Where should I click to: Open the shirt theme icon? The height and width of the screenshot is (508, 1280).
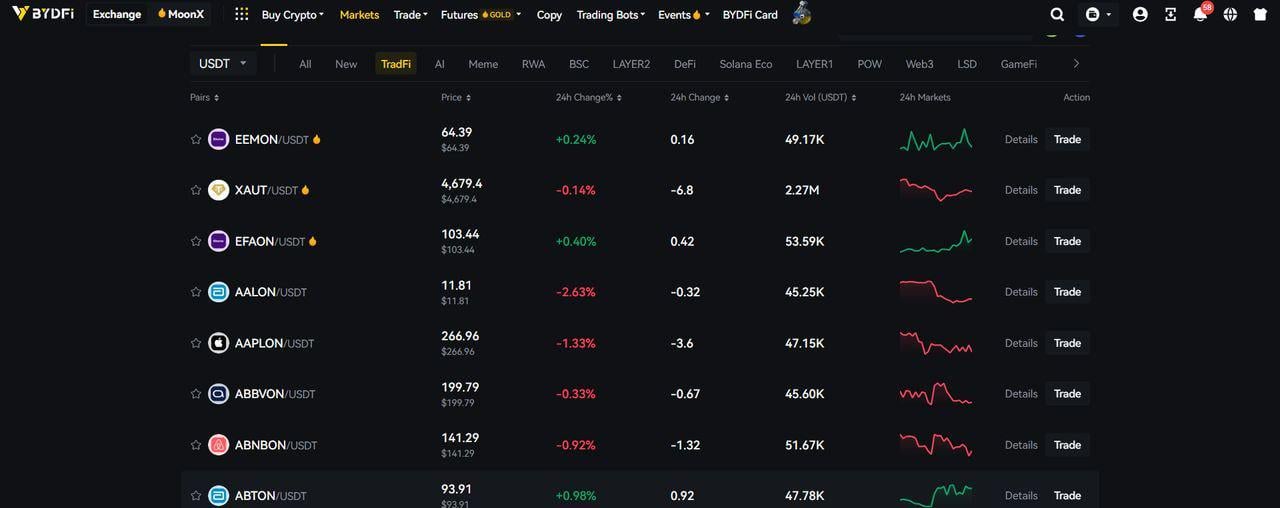[x=1260, y=15]
